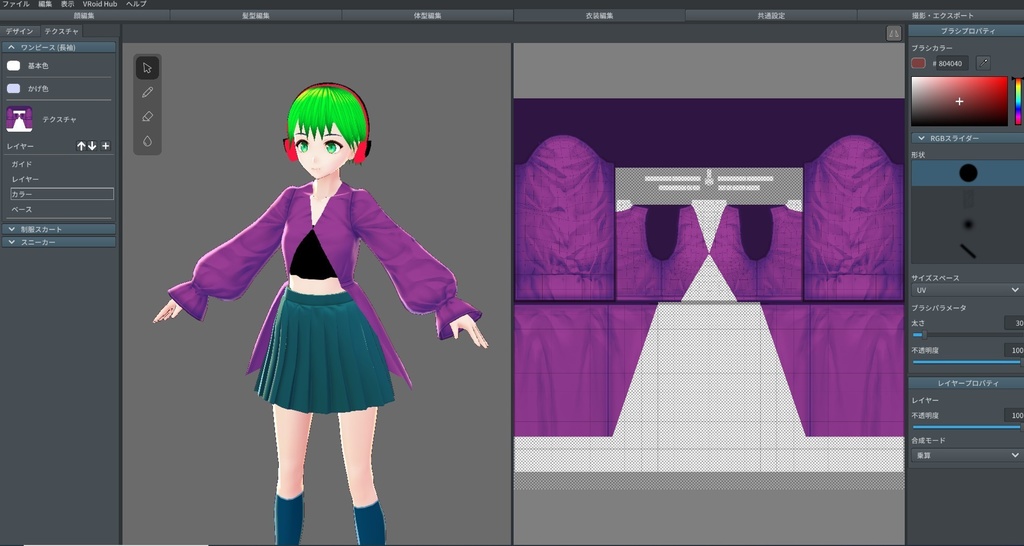Select the eraser tool
This screenshot has width=1024, height=546.
click(x=147, y=117)
